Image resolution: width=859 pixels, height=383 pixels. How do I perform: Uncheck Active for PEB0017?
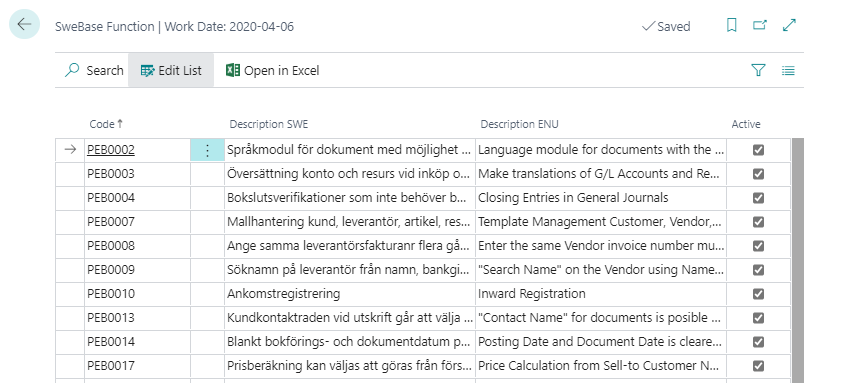[758, 366]
